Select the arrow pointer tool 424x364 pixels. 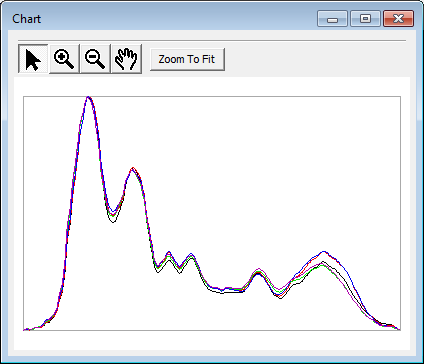tap(33, 59)
